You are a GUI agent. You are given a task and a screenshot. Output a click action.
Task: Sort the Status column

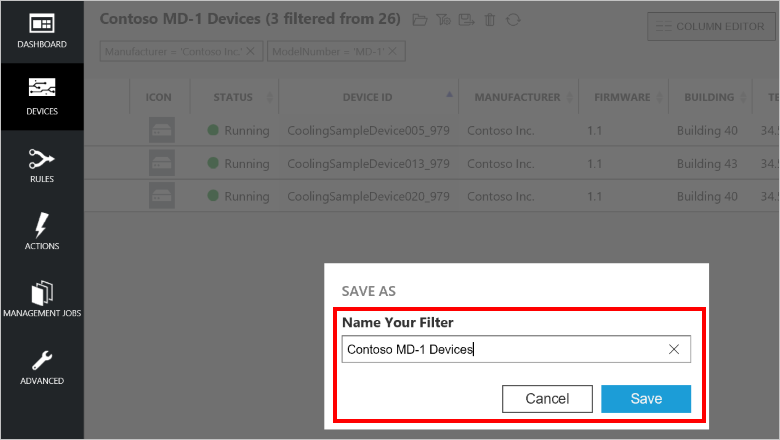(234, 97)
